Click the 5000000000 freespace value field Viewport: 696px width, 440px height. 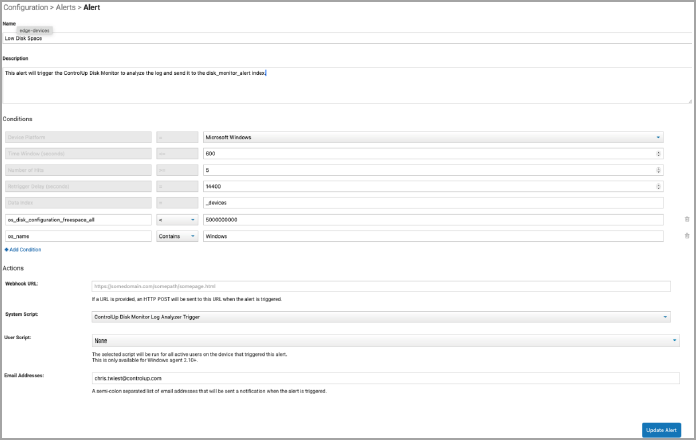click(x=433, y=219)
